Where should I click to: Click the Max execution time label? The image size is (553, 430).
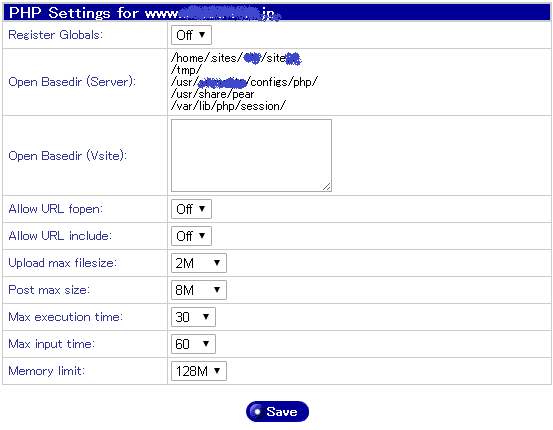(65, 317)
